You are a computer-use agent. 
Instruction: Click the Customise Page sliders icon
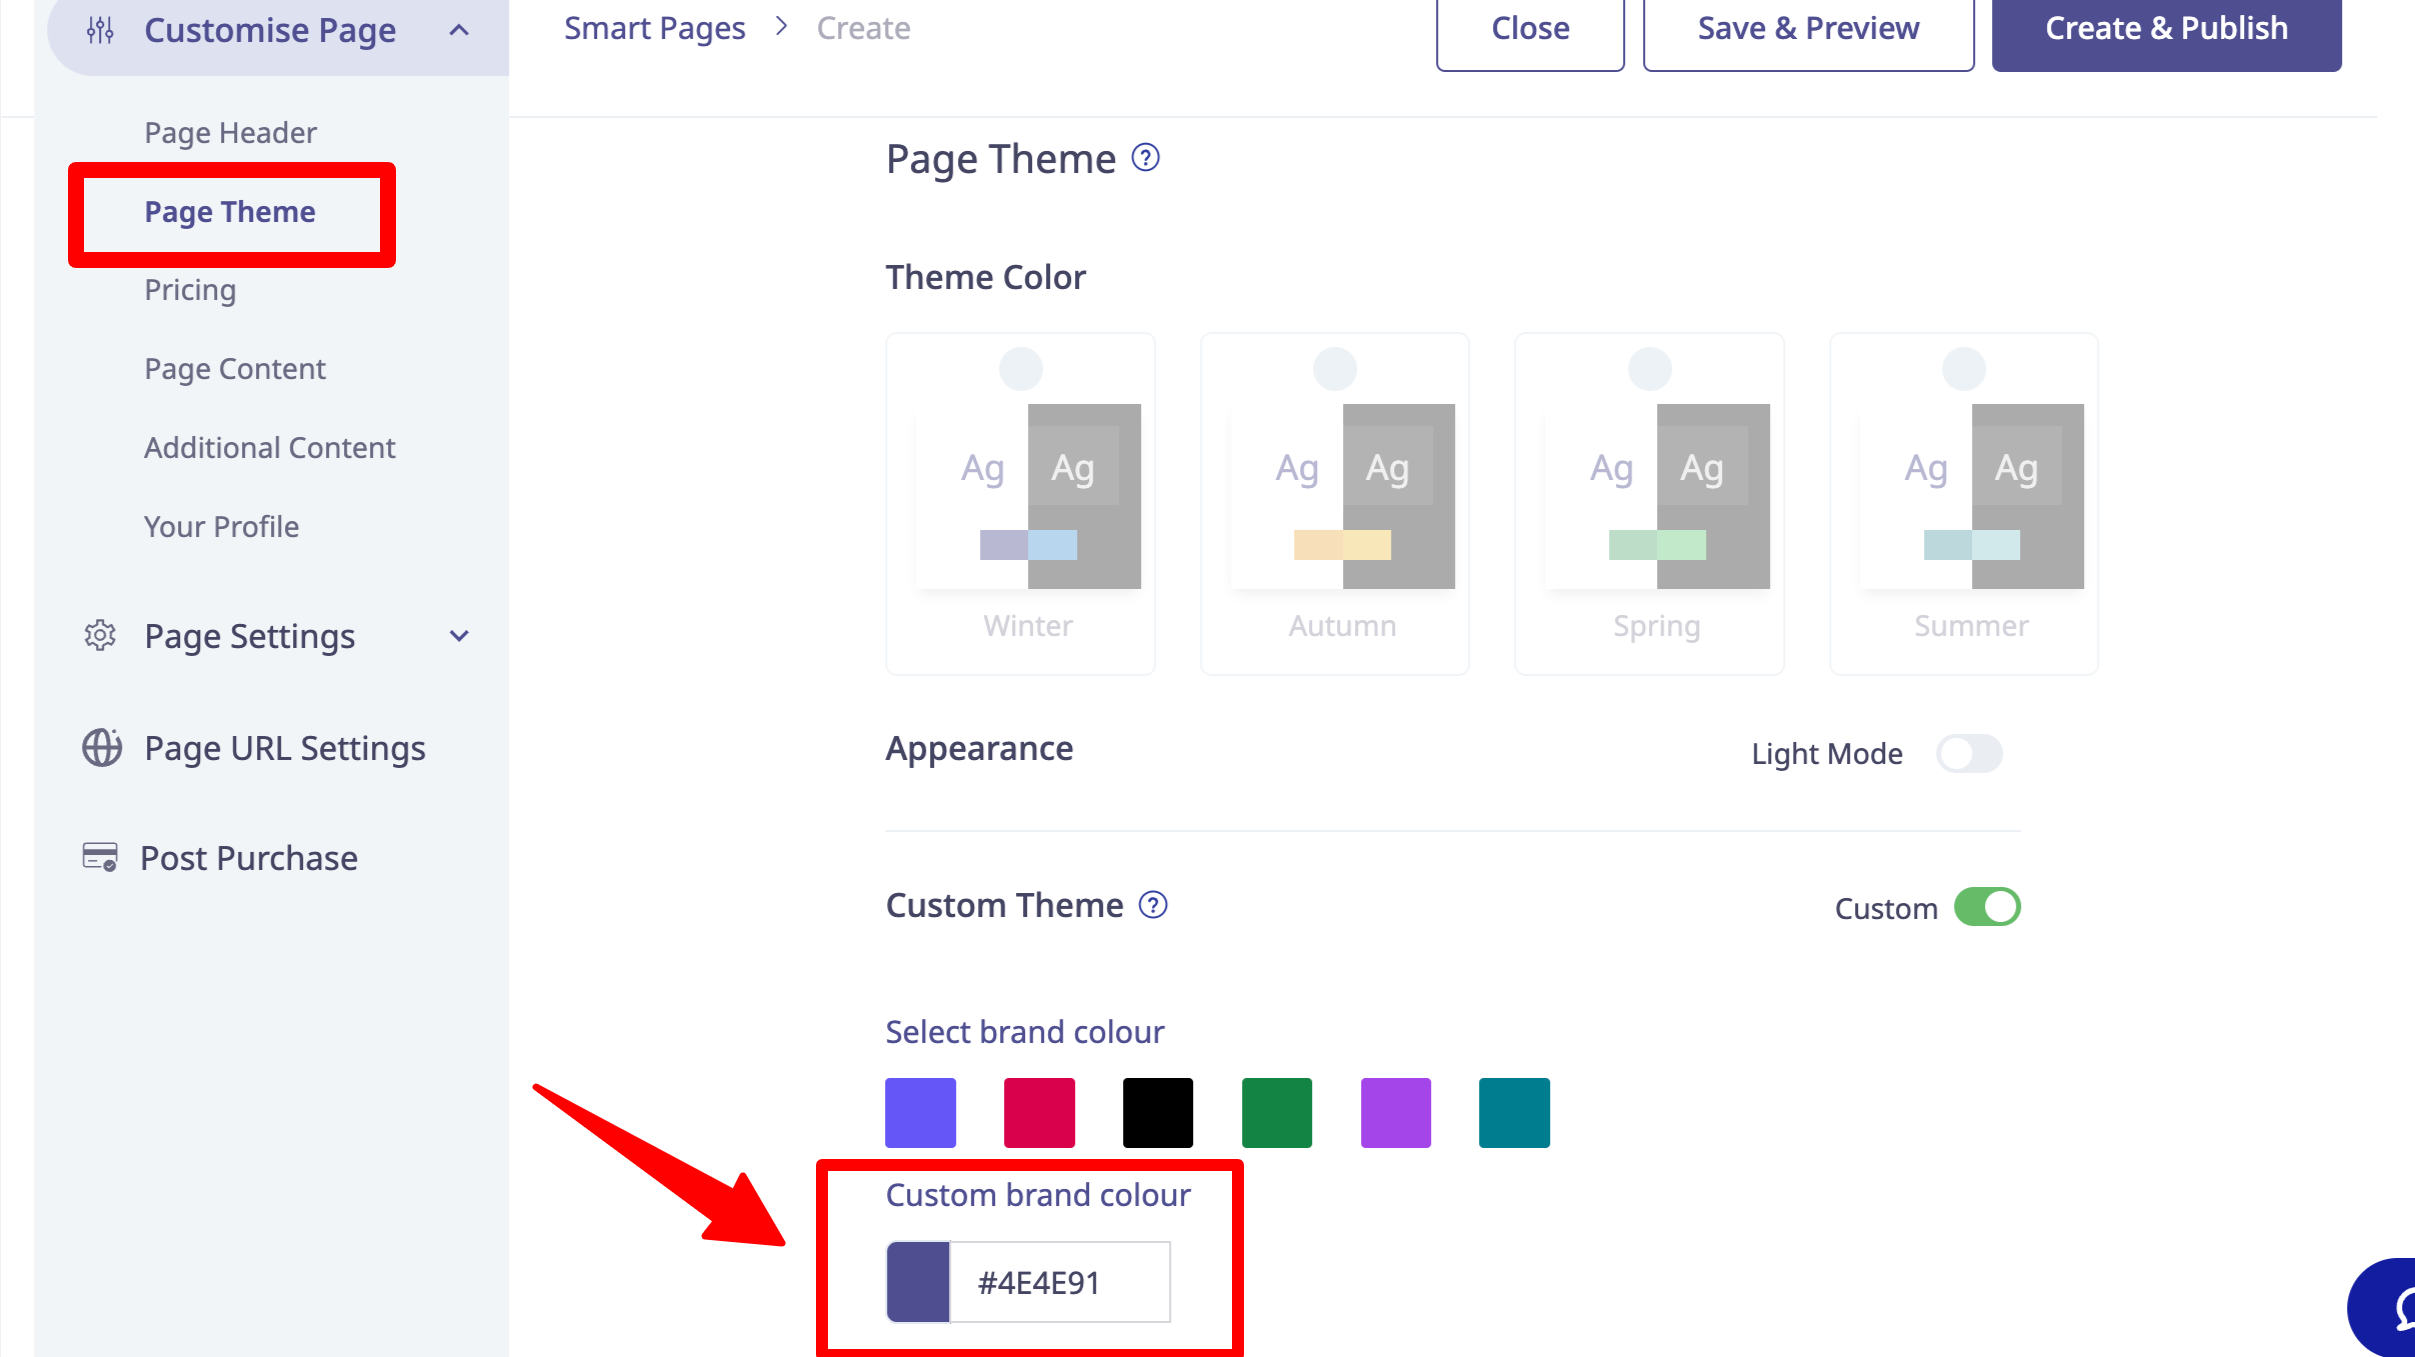click(100, 30)
